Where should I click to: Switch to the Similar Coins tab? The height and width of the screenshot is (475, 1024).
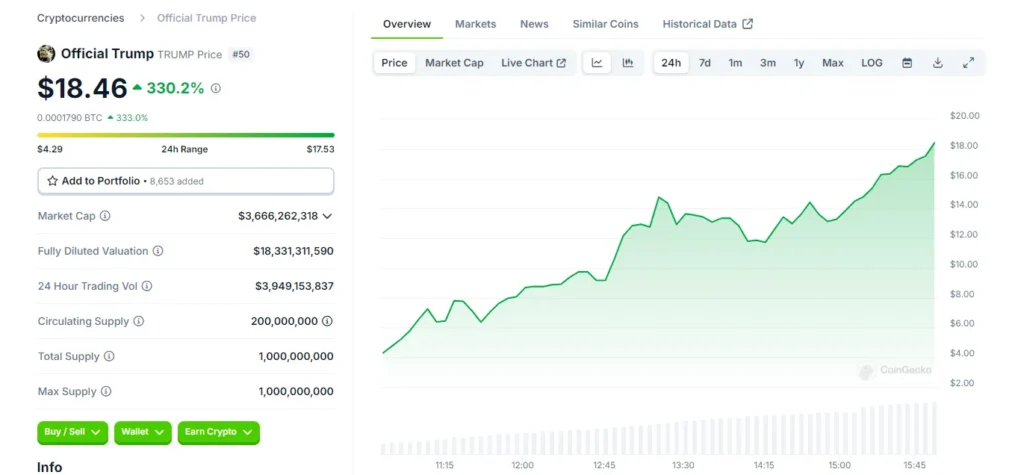click(x=605, y=24)
